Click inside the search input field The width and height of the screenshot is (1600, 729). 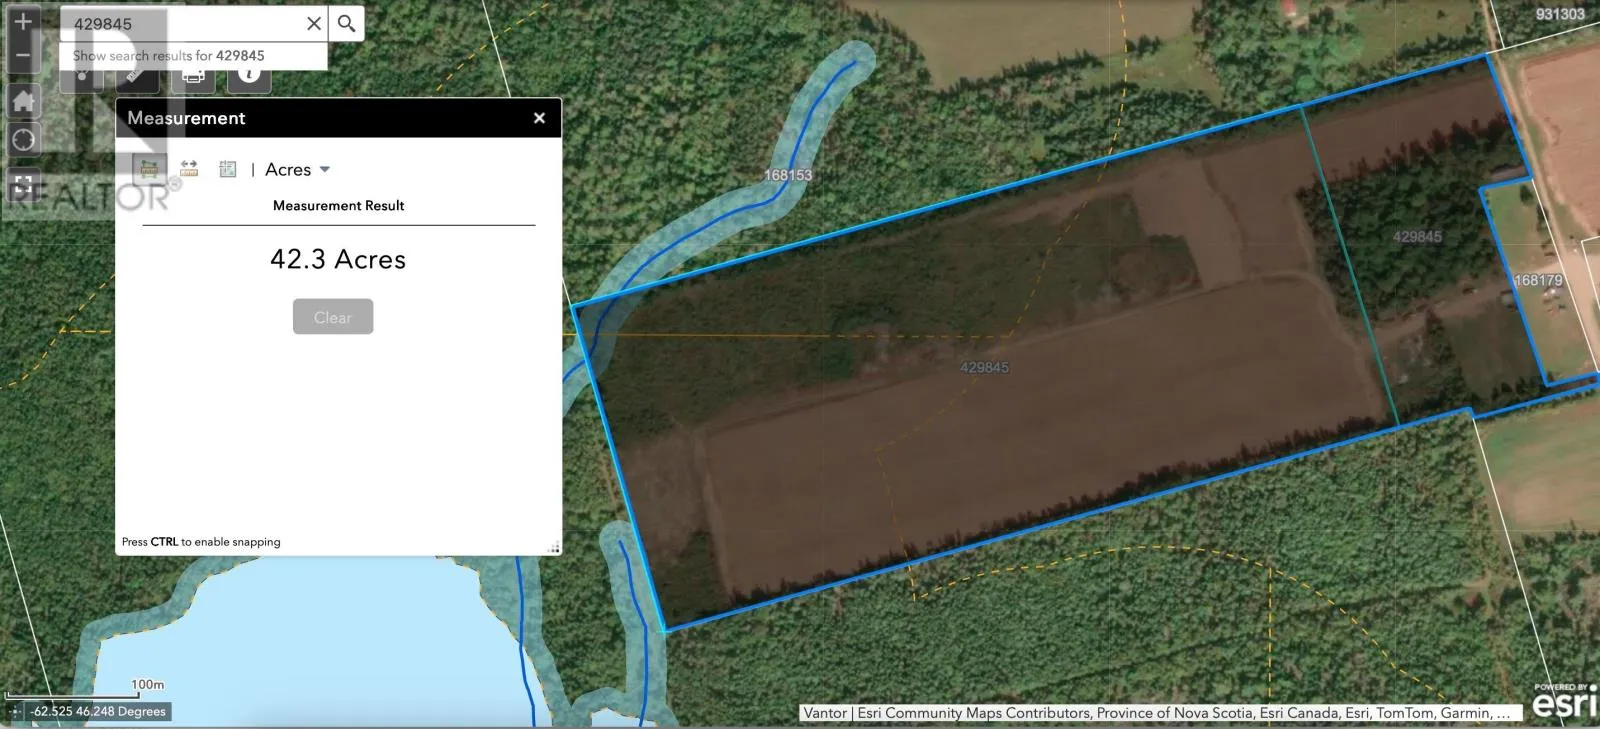180,23
